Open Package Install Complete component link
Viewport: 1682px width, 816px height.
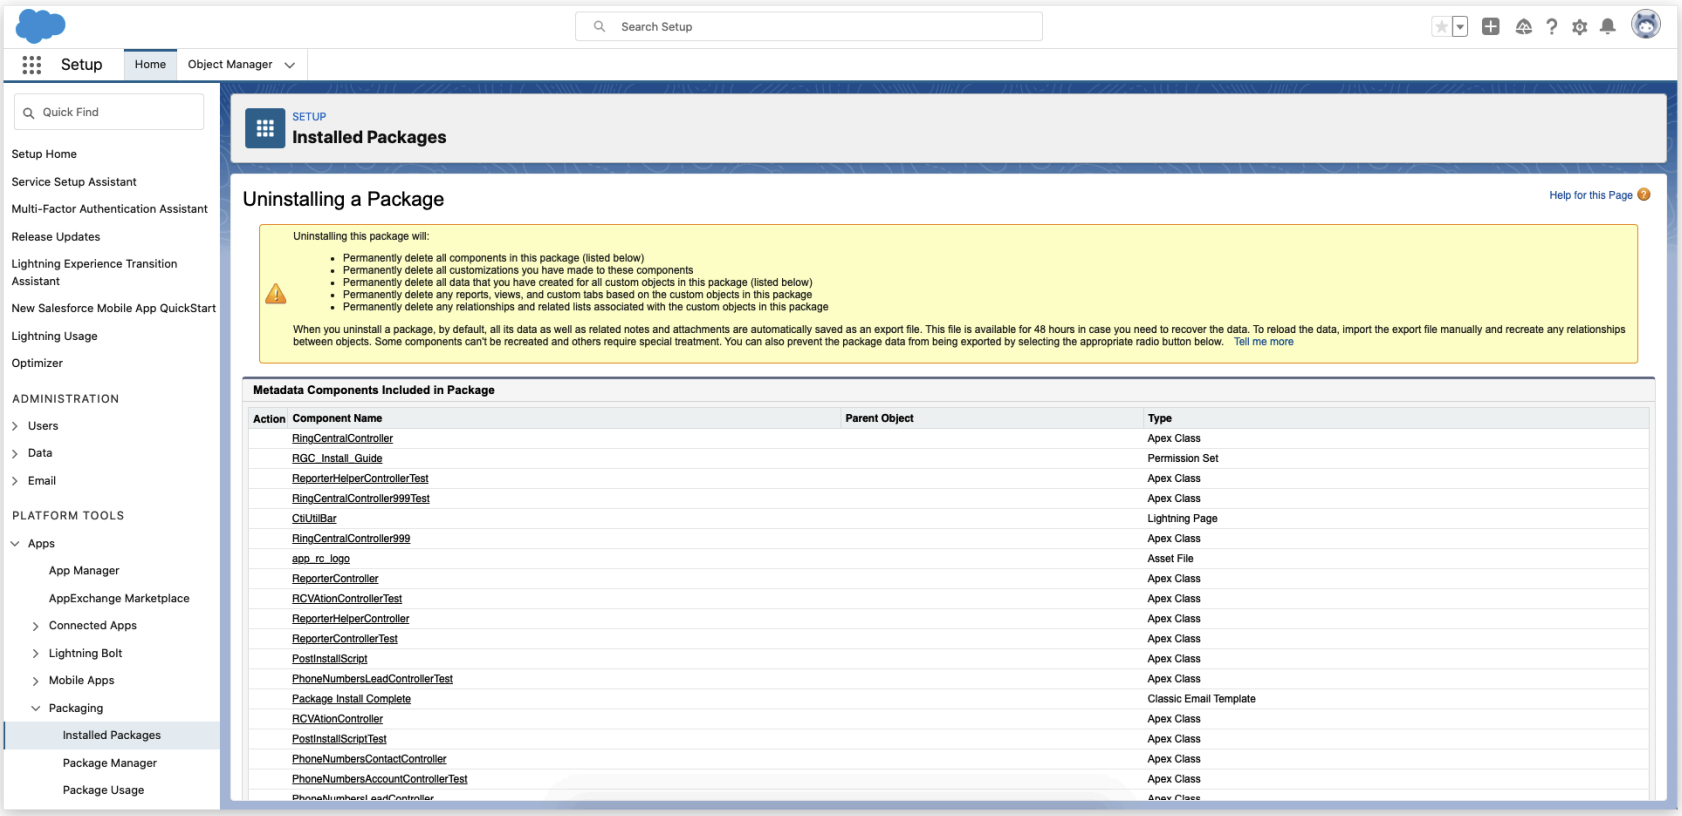351,699
